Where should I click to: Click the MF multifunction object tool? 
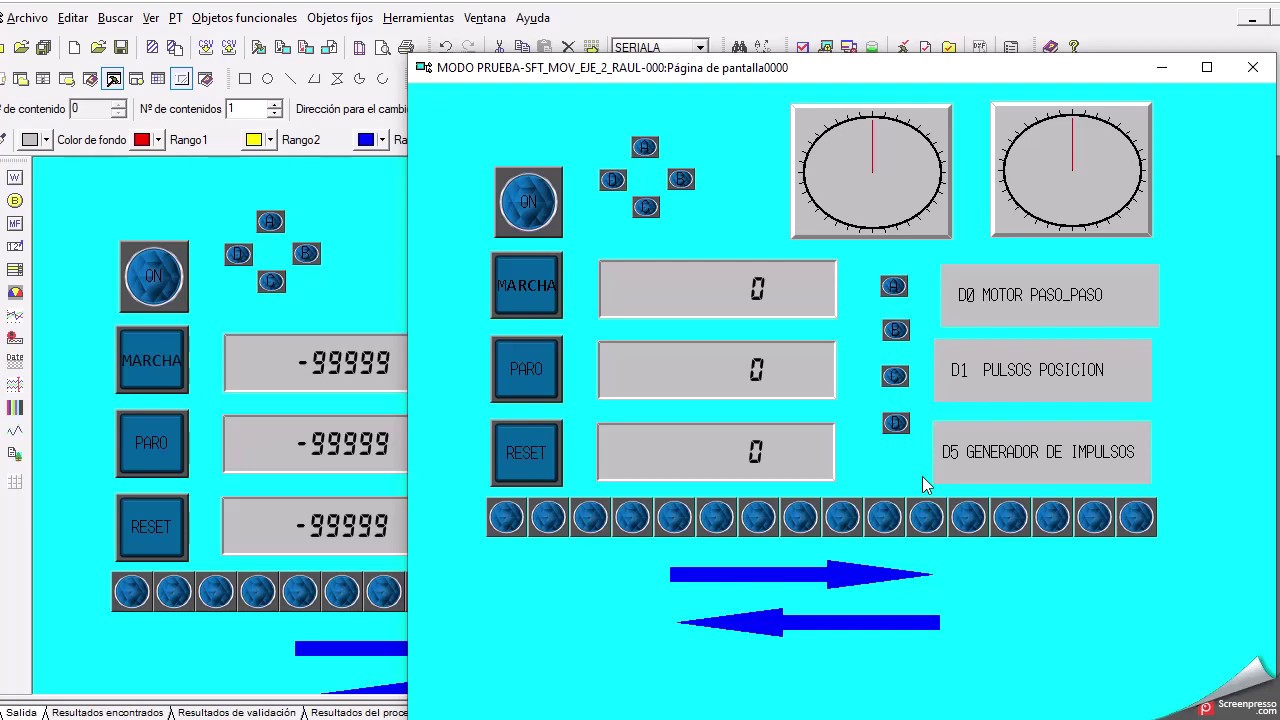(x=15, y=223)
